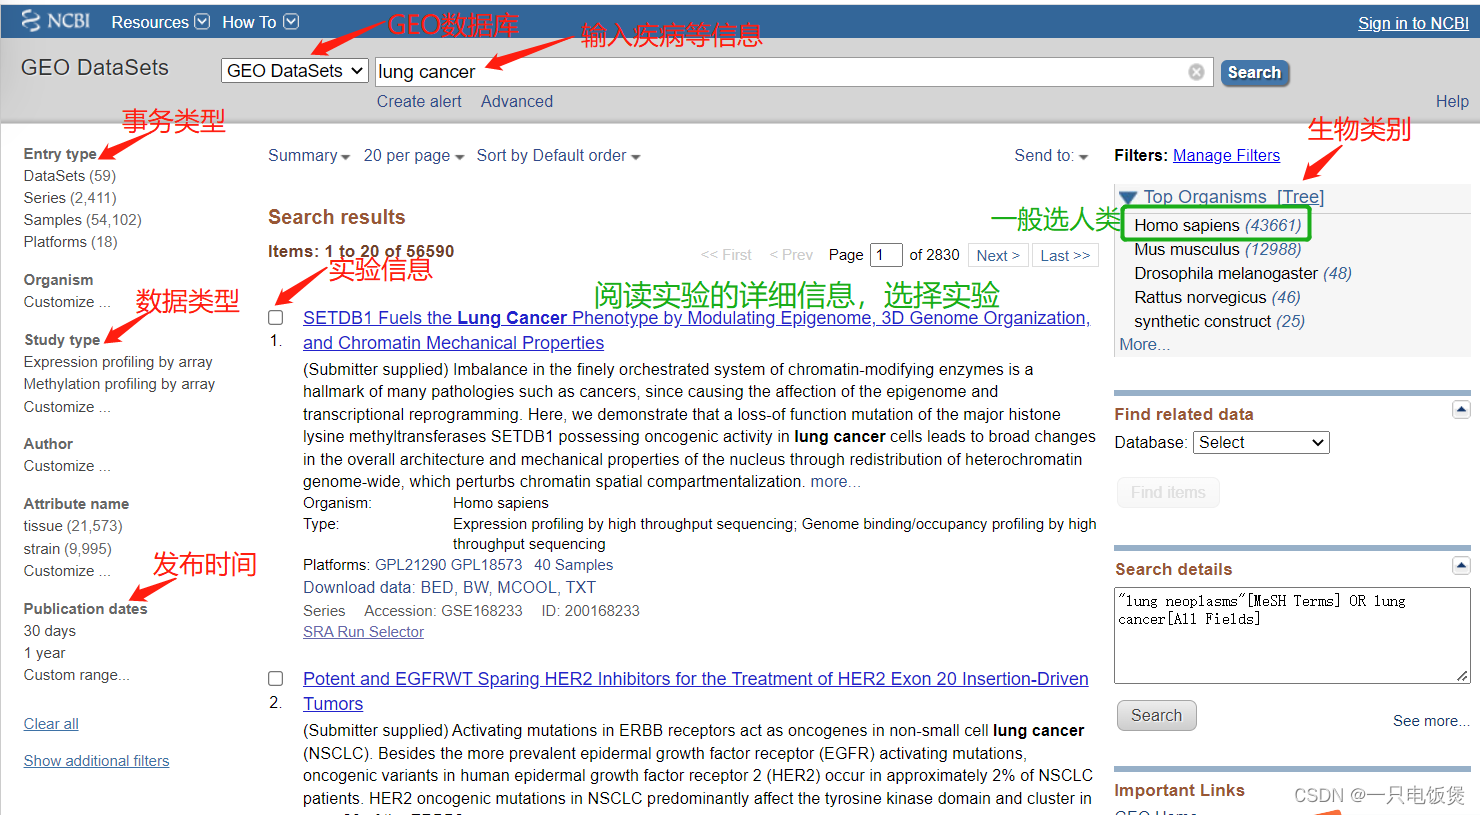Filter by DataSets (59) entry type
Viewport: 1480px width, 815px height.
coord(70,176)
